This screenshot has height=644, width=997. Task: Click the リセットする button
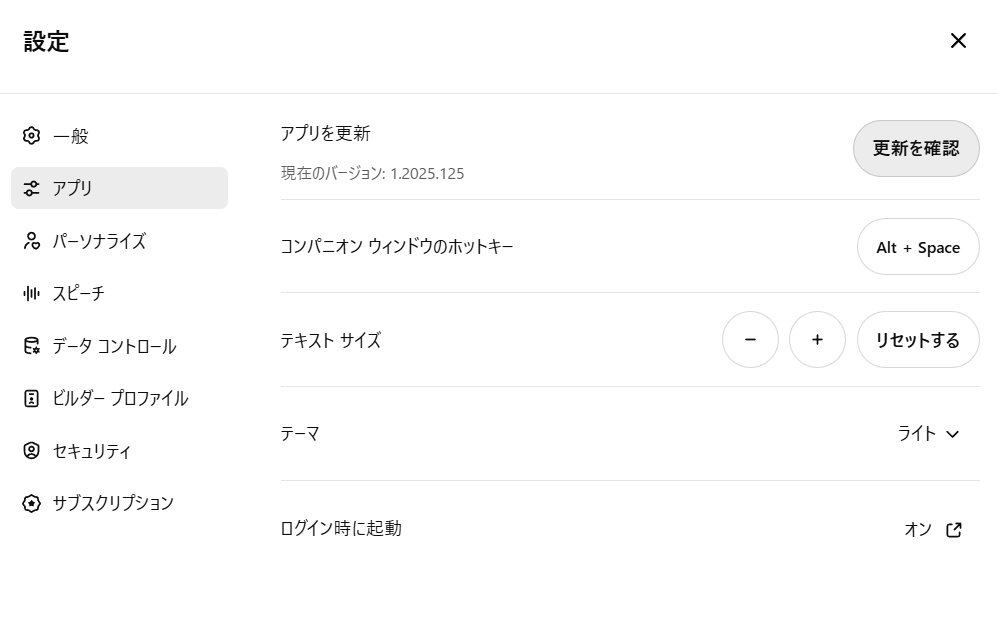pos(918,339)
